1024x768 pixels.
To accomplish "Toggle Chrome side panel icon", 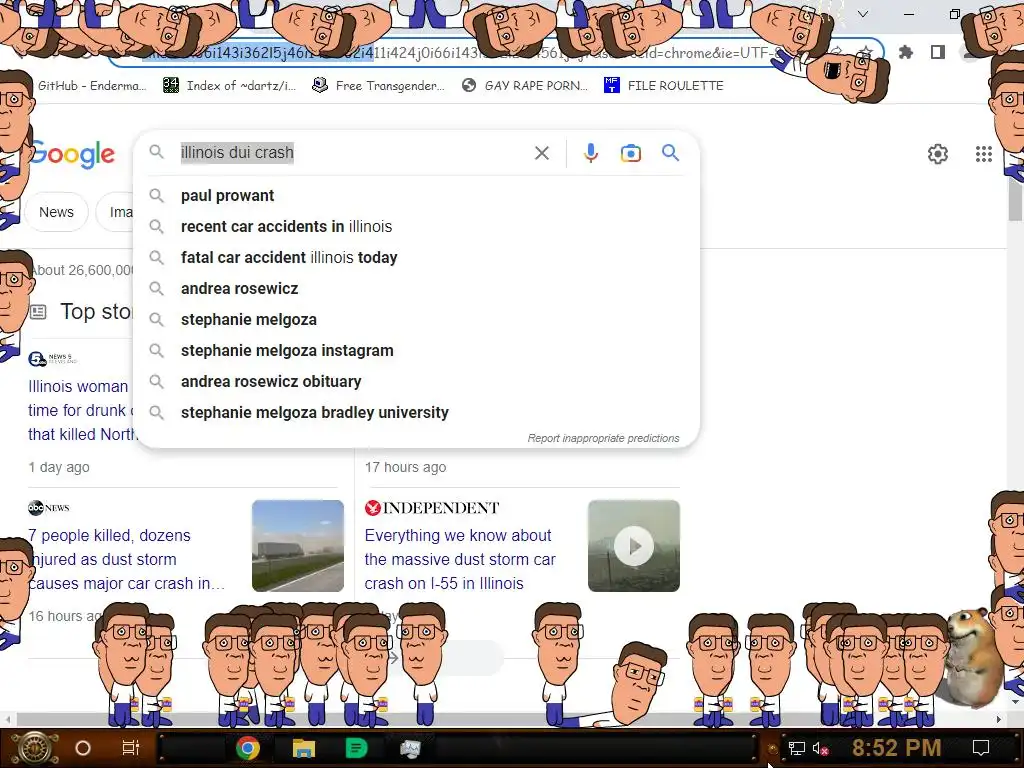I will pos(938,52).
